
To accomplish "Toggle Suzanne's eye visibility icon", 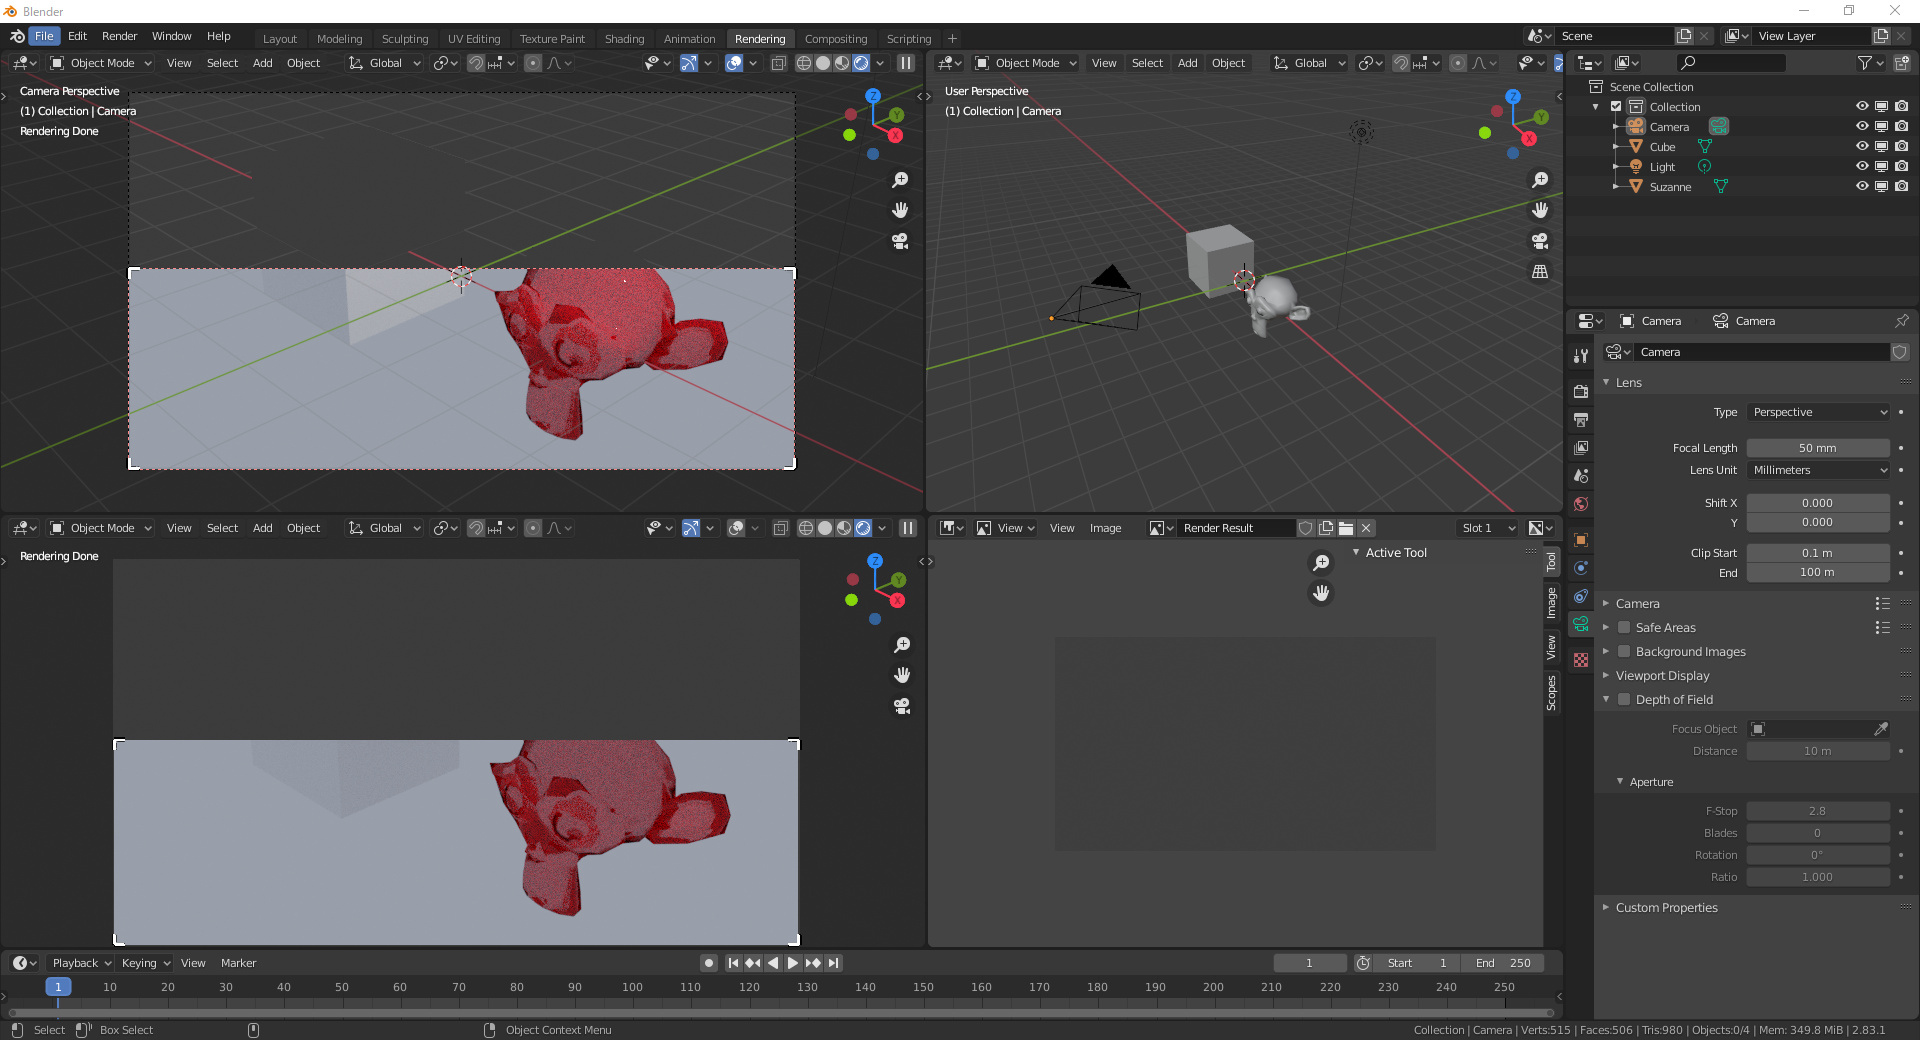I will click(x=1862, y=186).
